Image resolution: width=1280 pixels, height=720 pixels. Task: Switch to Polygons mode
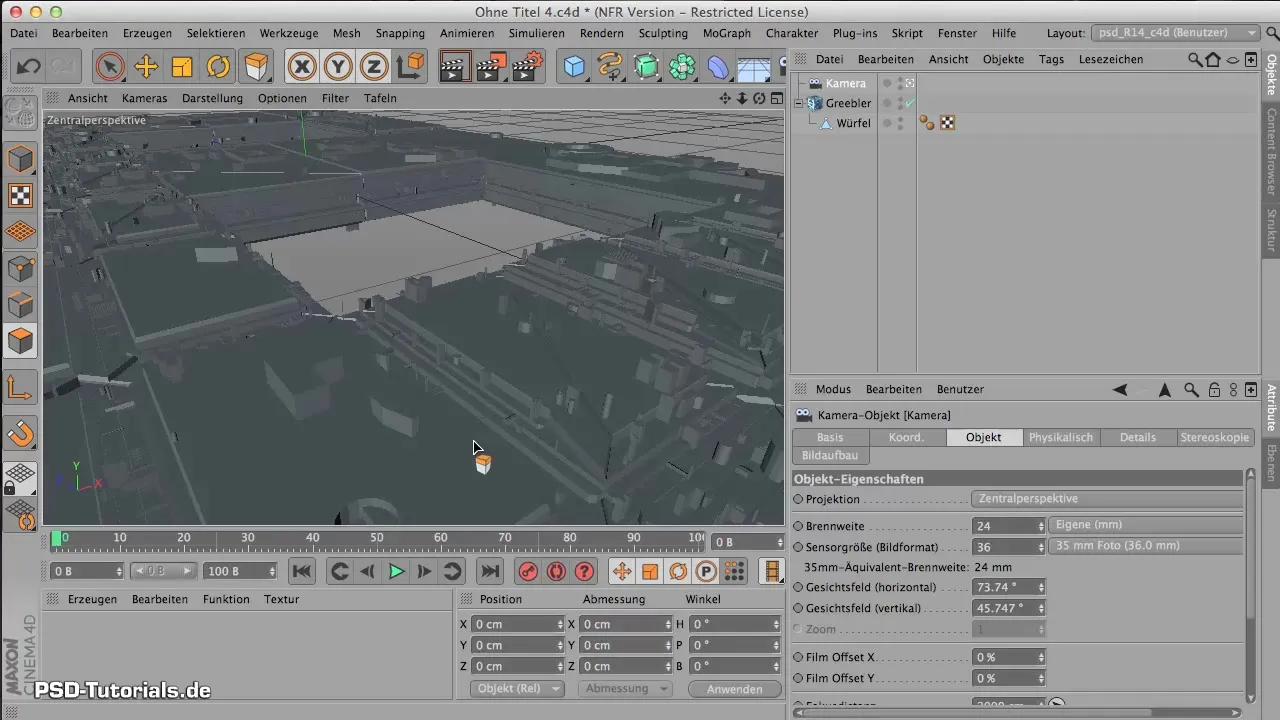click(x=21, y=341)
